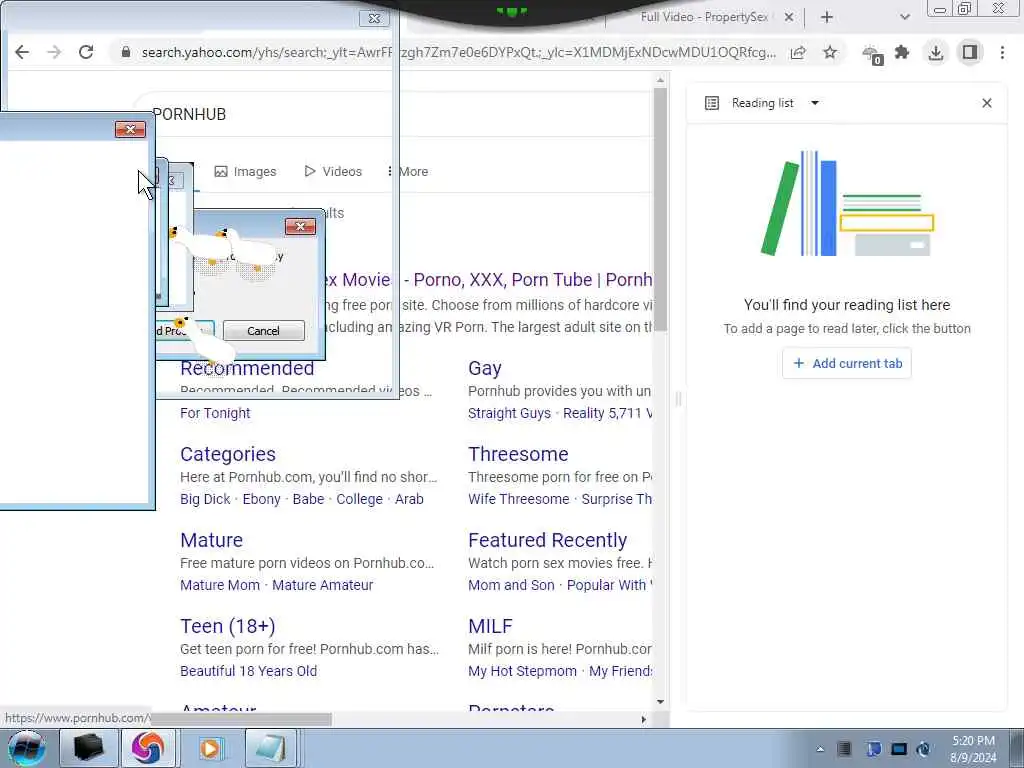Open a new tab with plus button
1024x768 pixels.
[827, 18]
